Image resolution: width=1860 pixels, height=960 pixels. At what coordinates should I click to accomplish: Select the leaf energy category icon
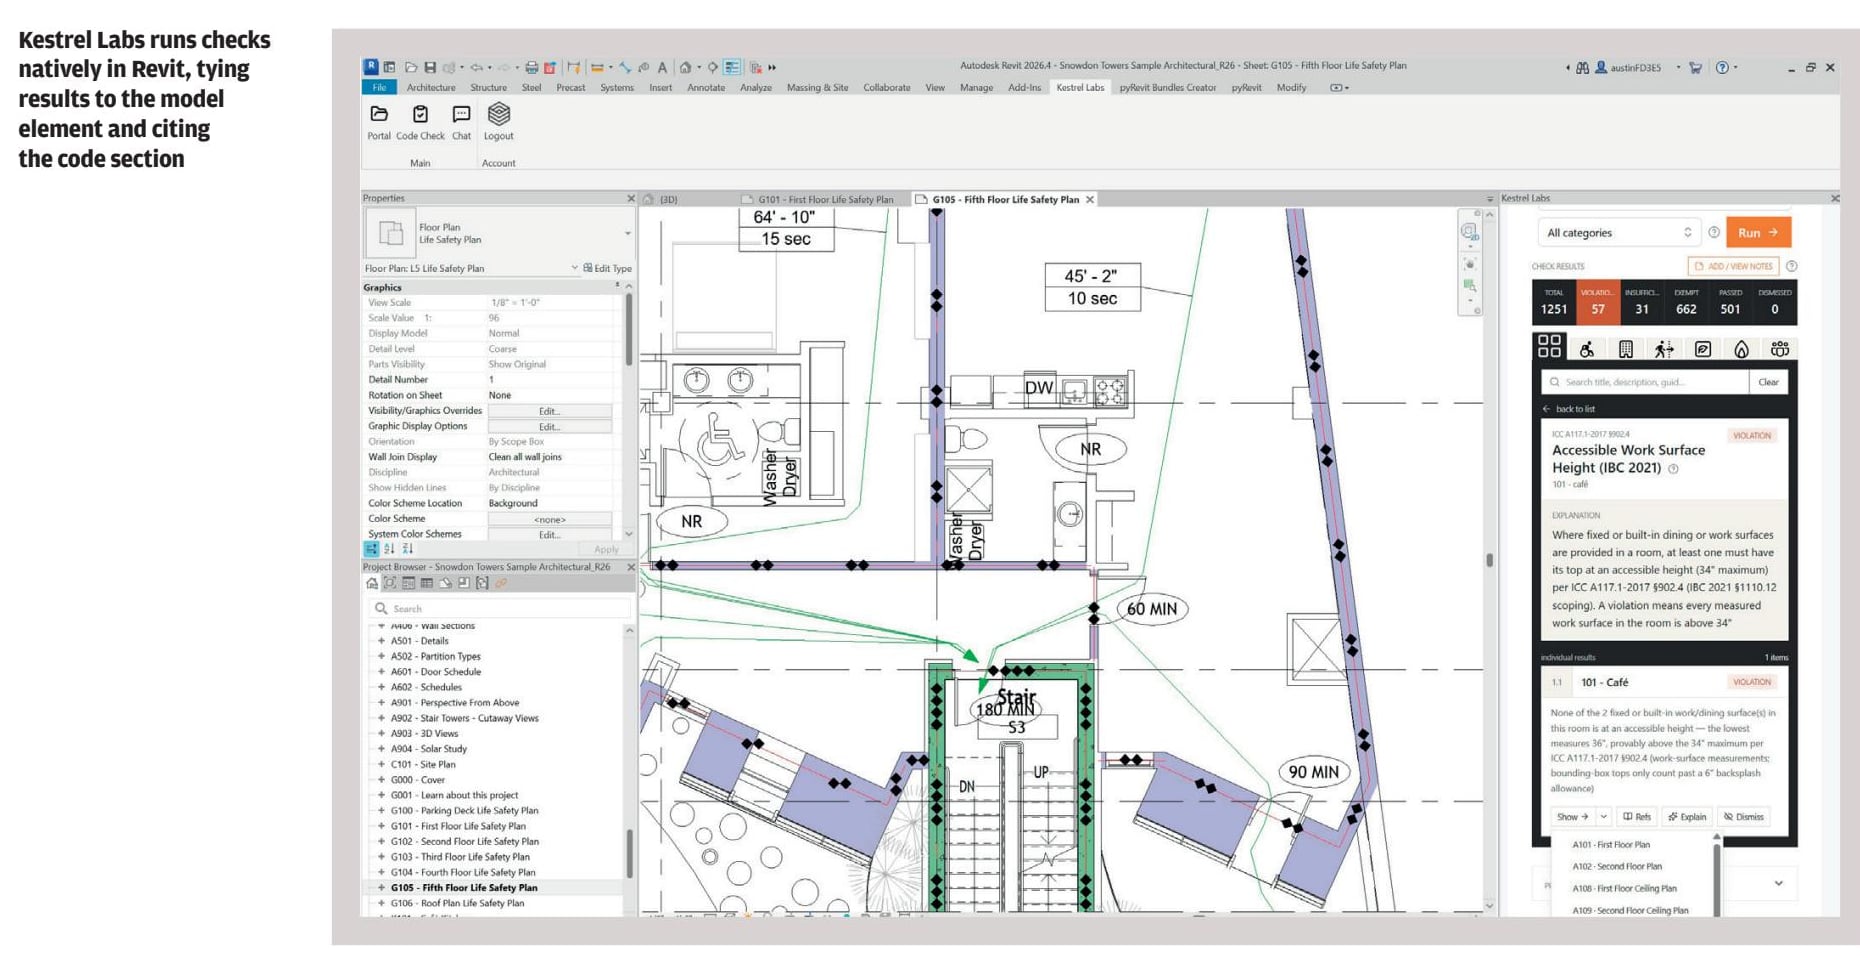[1703, 348]
